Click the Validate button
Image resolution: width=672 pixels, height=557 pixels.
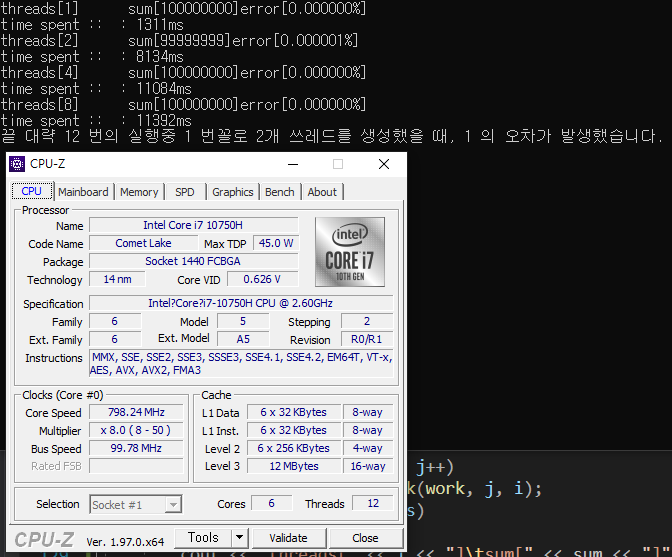click(288, 538)
